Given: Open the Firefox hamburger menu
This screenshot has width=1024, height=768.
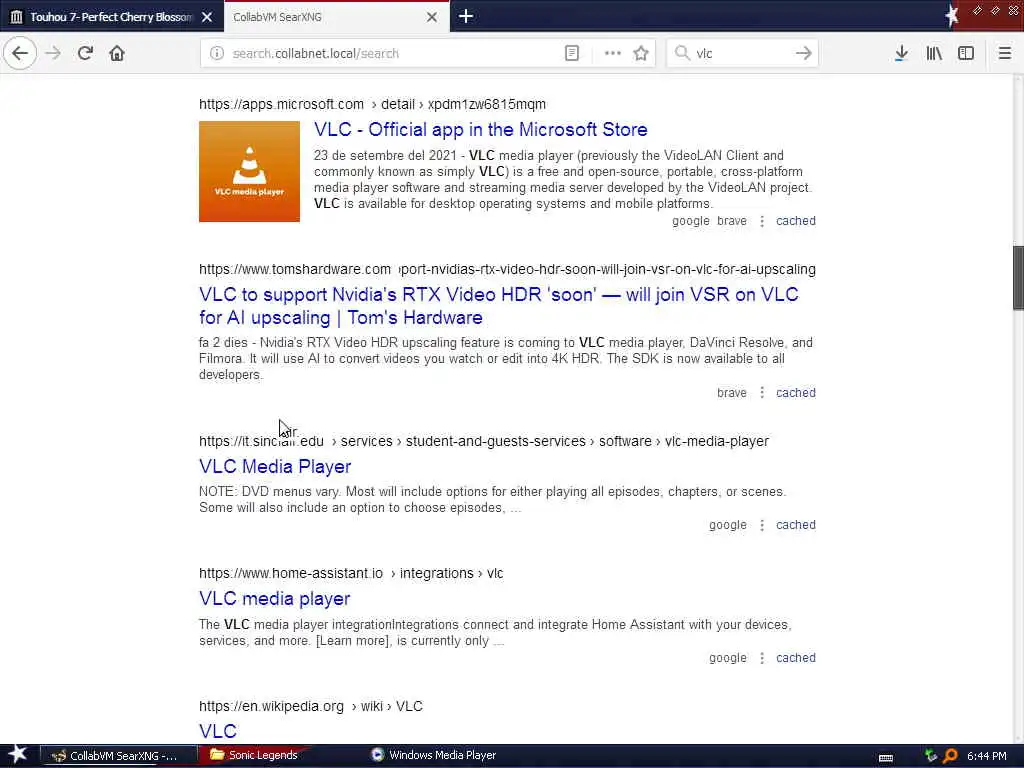Looking at the screenshot, I should point(1005,53).
